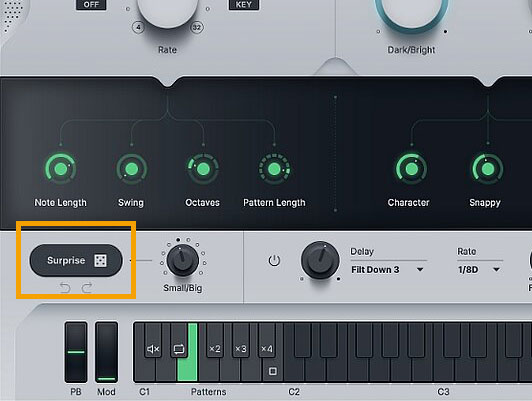This screenshot has width=532, height=401.
Task: Click the square icon on the white key
Action: [272, 371]
